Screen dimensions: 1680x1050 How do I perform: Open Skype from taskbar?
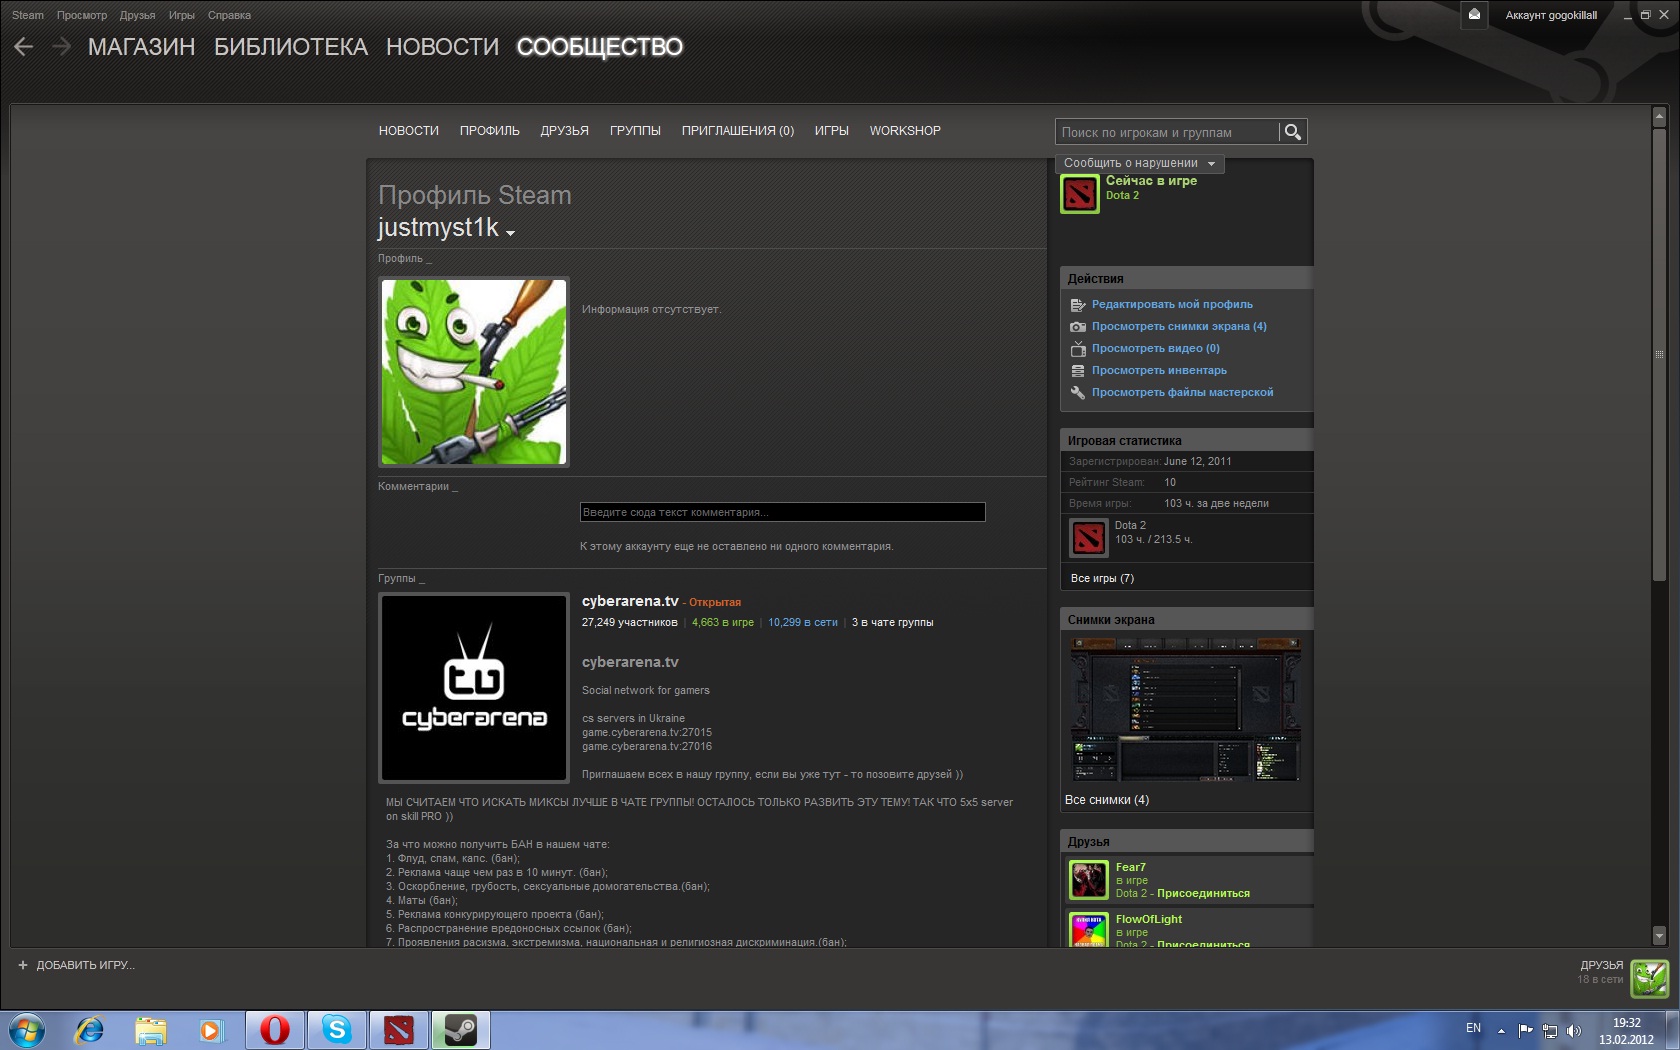pos(337,1029)
